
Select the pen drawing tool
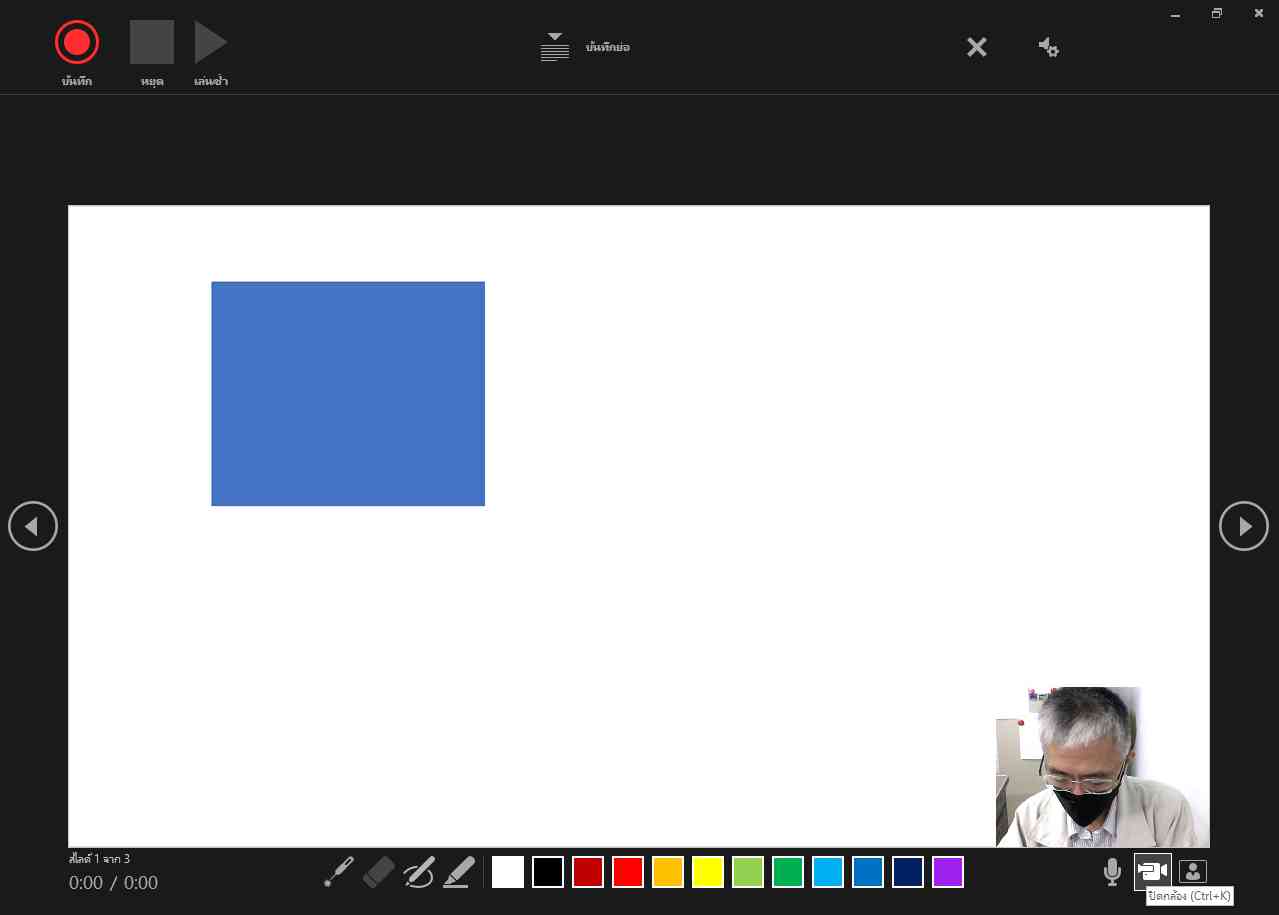pyautogui.click(x=419, y=872)
